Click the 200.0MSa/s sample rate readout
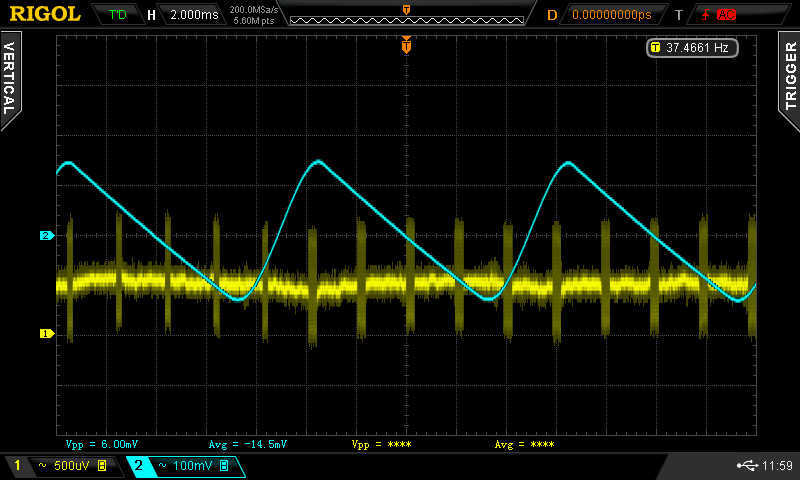Screen dimensions: 800x480 254,10
